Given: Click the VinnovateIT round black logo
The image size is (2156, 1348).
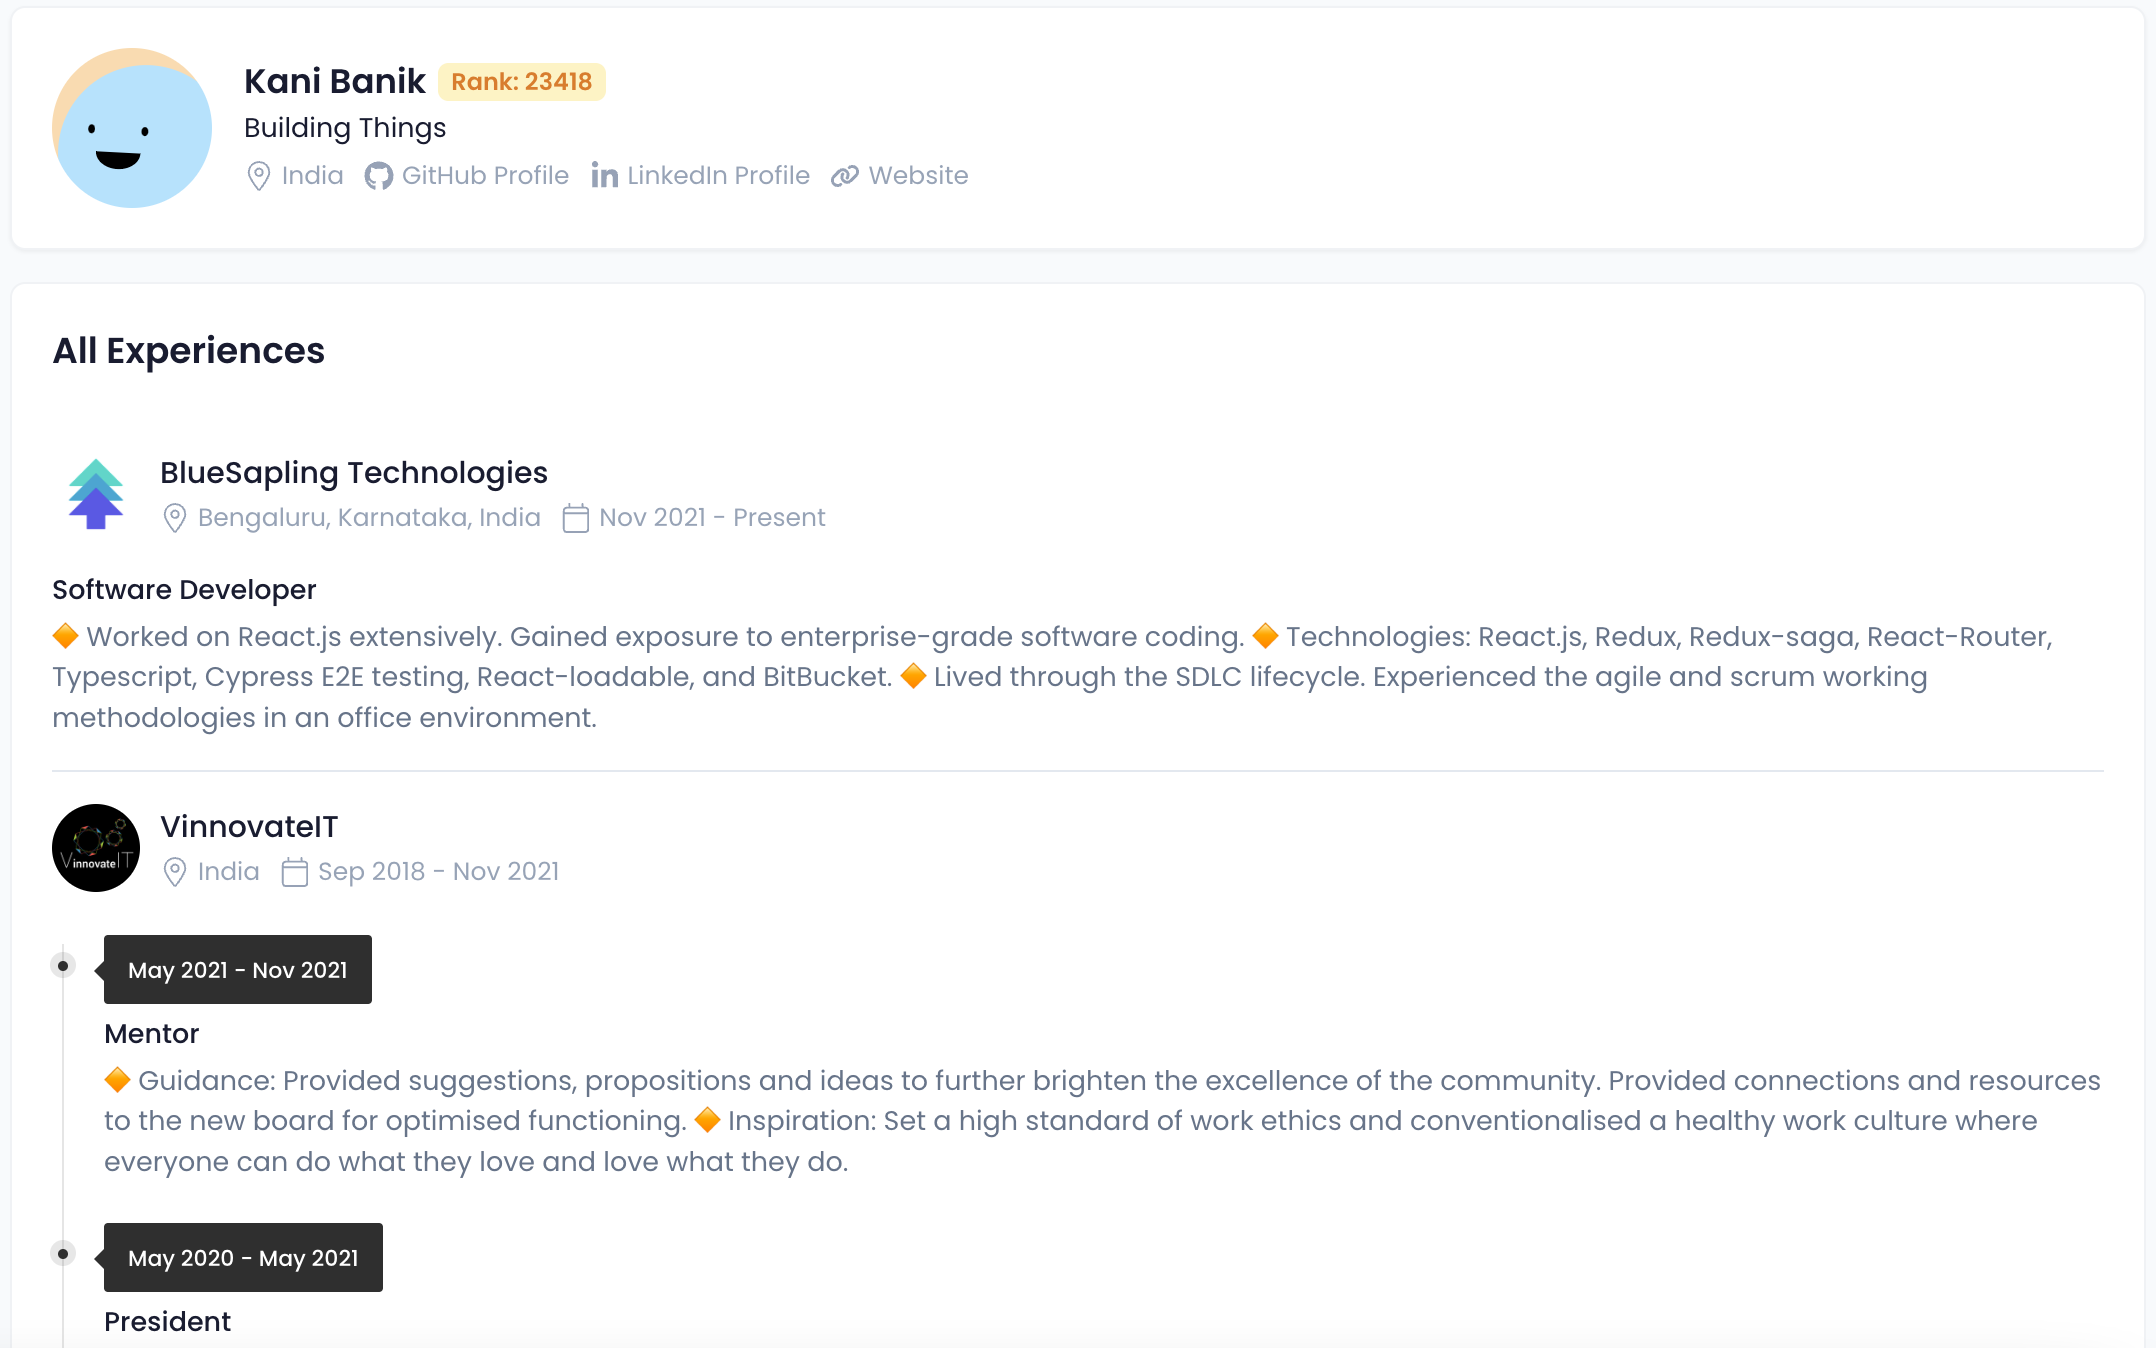Looking at the screenshot, I should 96,848.
